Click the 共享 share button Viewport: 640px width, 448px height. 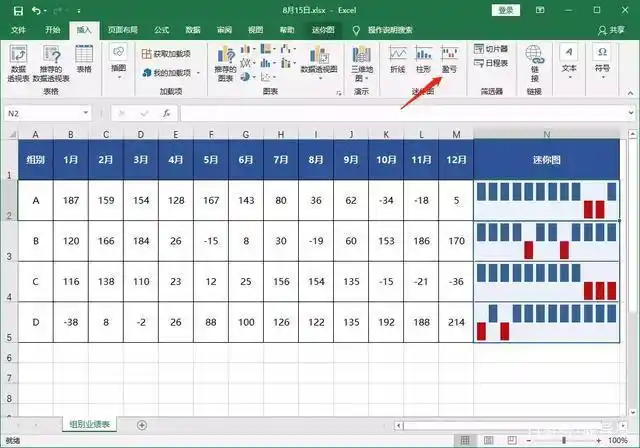[609, 31]
